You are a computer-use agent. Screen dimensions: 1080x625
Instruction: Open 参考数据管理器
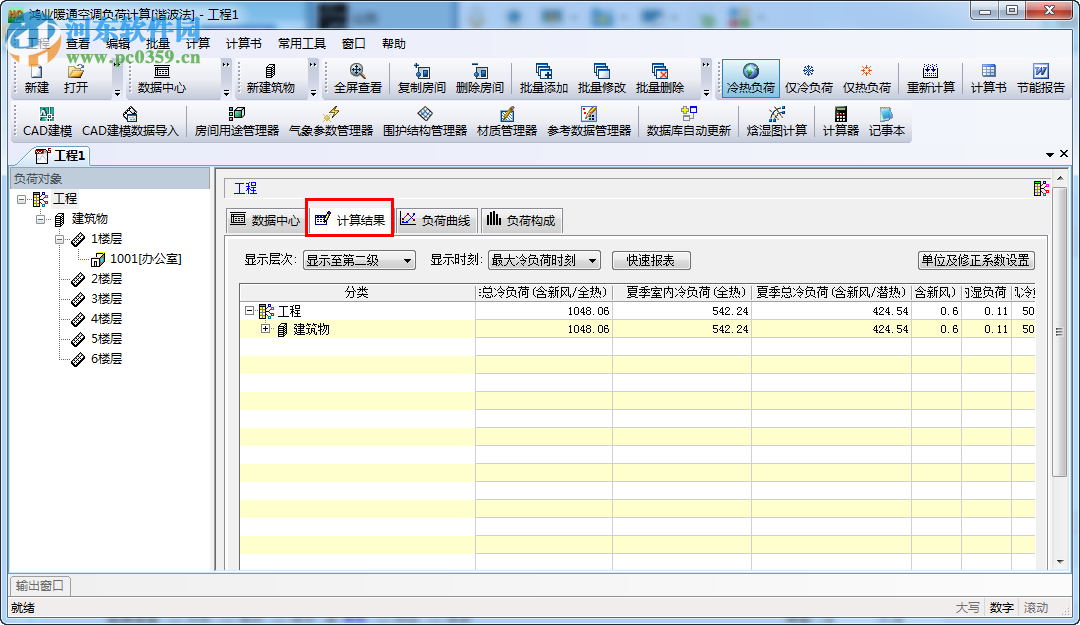point(589,122)
